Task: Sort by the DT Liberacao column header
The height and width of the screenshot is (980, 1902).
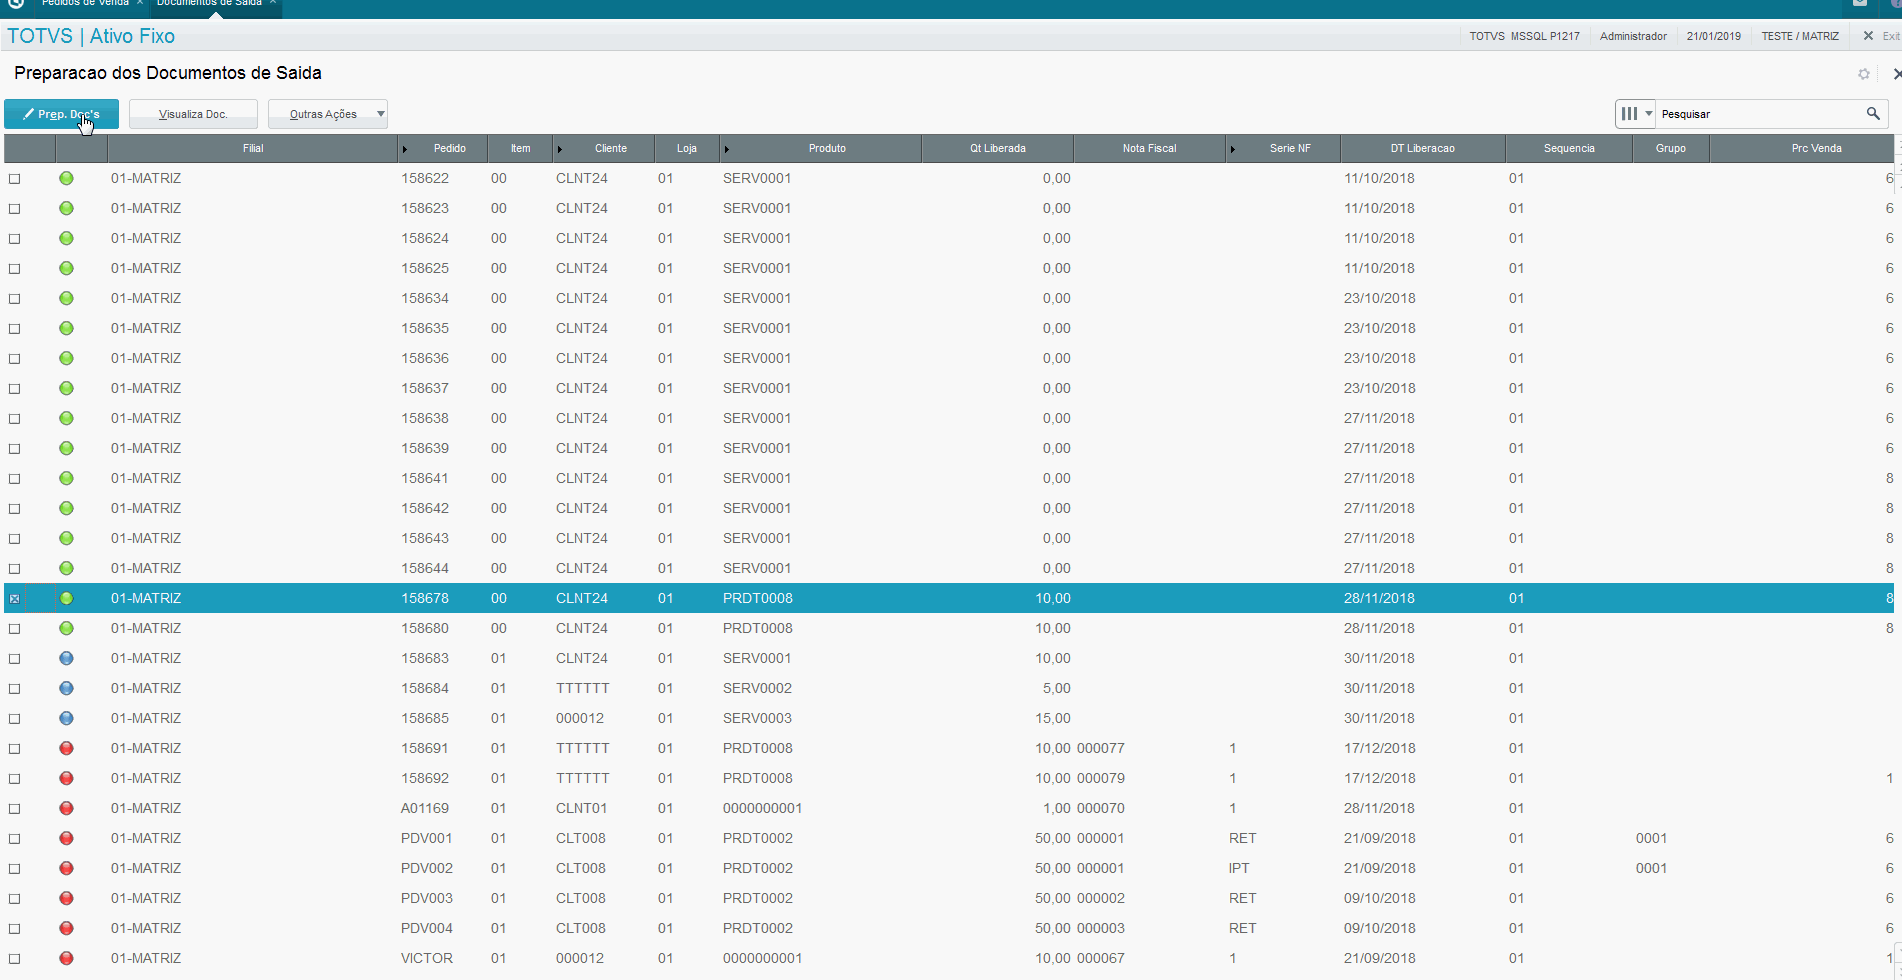Action: [1422, 148]
